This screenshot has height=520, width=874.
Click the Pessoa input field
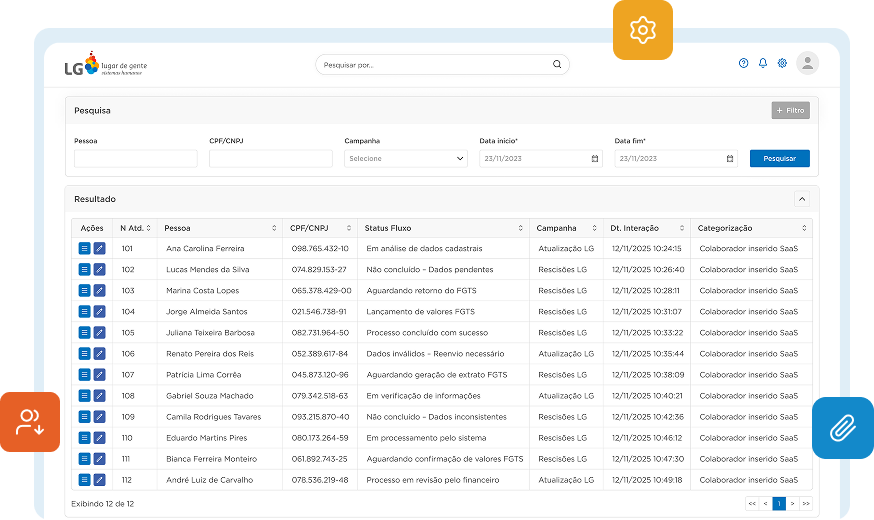point(136,158)
